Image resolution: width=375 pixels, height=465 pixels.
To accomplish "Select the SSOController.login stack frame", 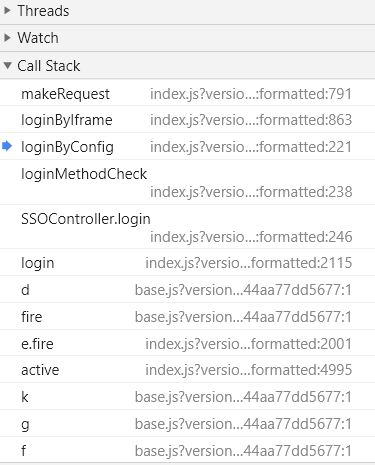I will [x=187, y=227].
